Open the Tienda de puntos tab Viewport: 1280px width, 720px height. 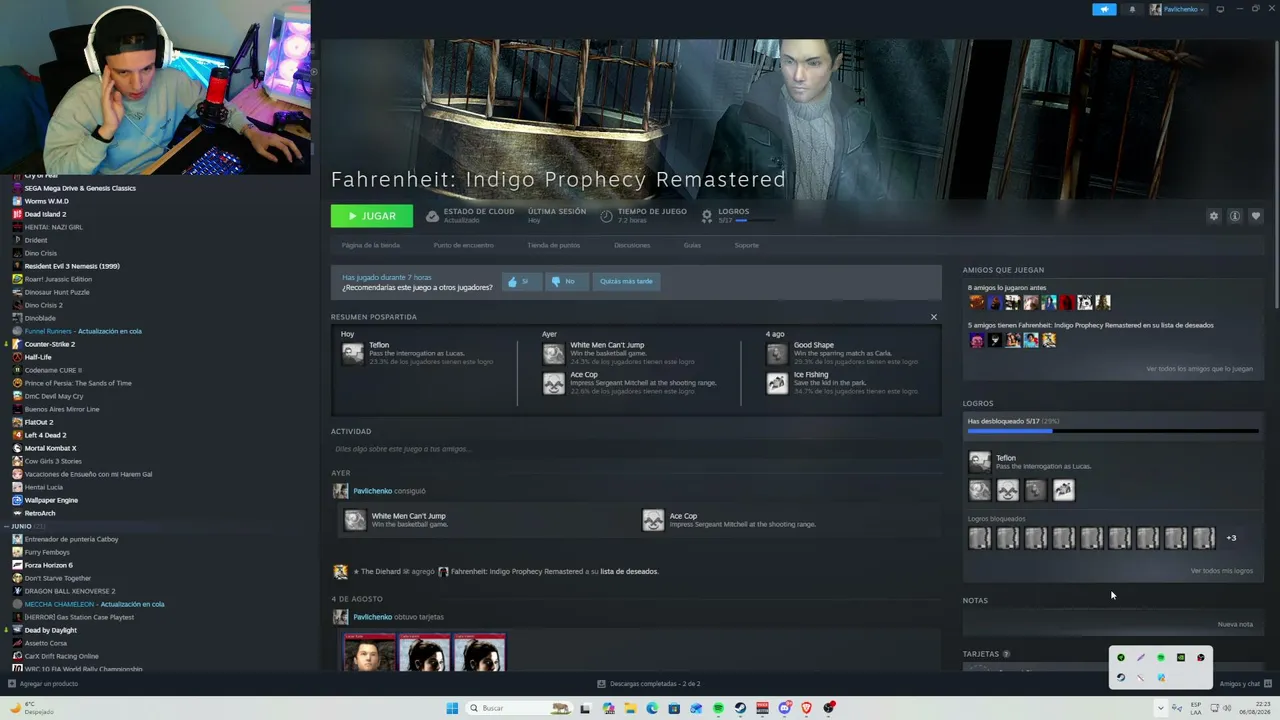point(553,245)
